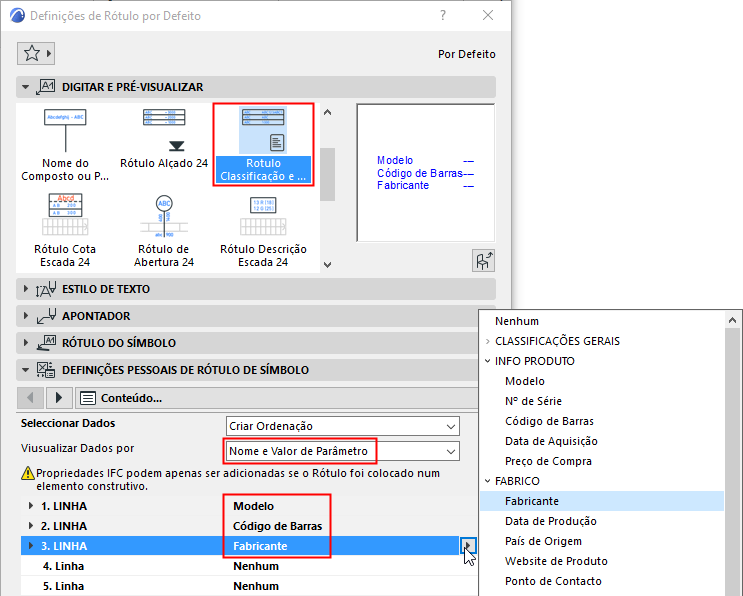
Task: Choose Código de Barras in popup list
Action: (x=549, y=421)
